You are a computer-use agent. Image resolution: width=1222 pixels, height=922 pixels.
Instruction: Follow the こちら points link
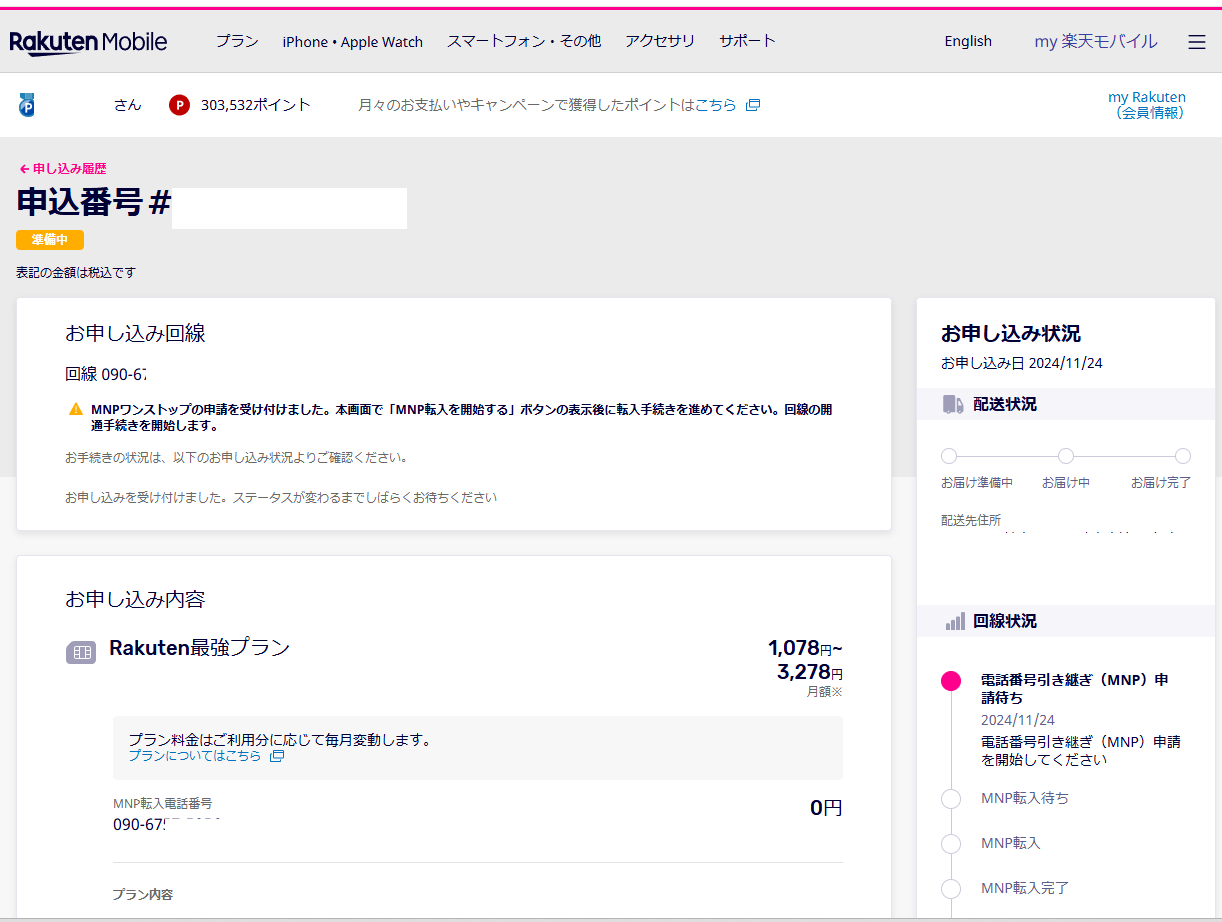(x=716, y=105)
